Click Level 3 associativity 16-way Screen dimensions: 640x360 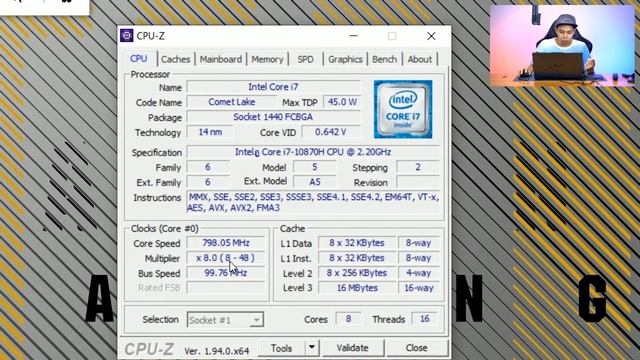click(419, 288)
